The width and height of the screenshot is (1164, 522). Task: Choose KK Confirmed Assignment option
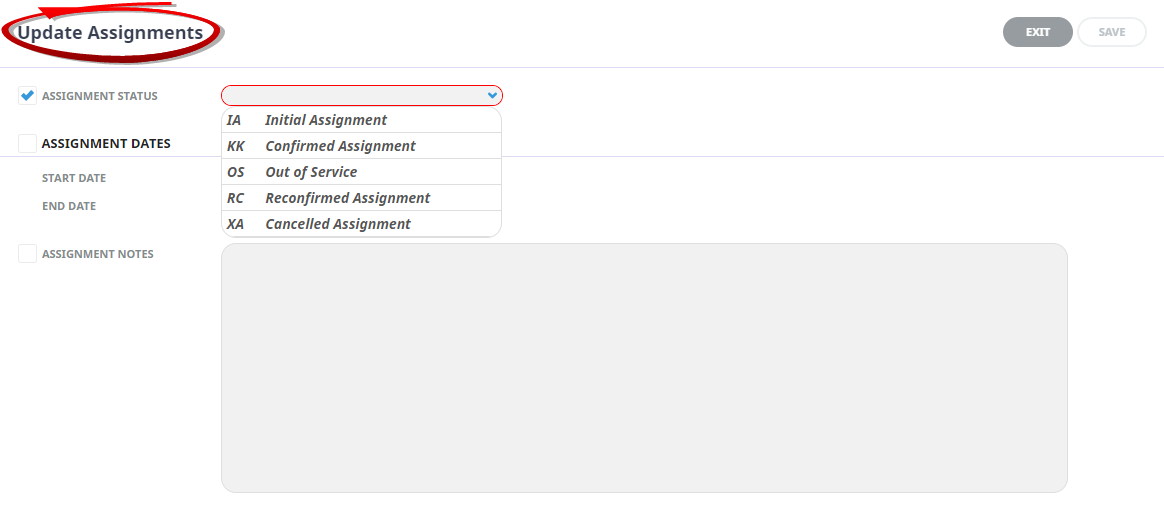(362, 146)
